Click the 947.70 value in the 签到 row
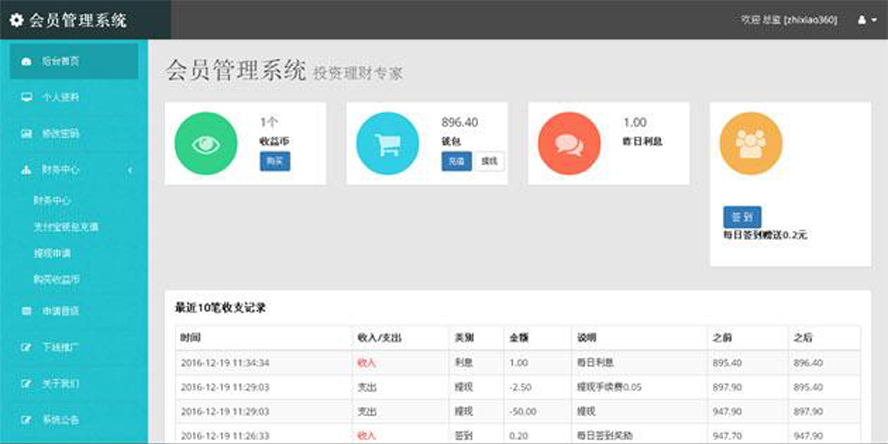This screenshot has height=444, width=888. [727, 436]
